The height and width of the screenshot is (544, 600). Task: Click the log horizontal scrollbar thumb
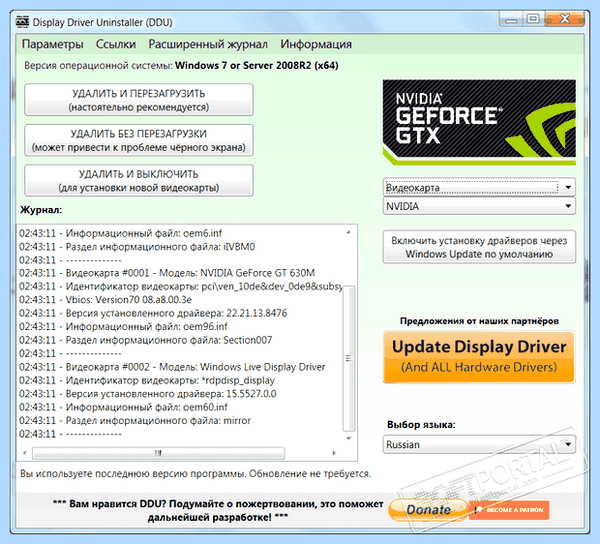point(158,453)
